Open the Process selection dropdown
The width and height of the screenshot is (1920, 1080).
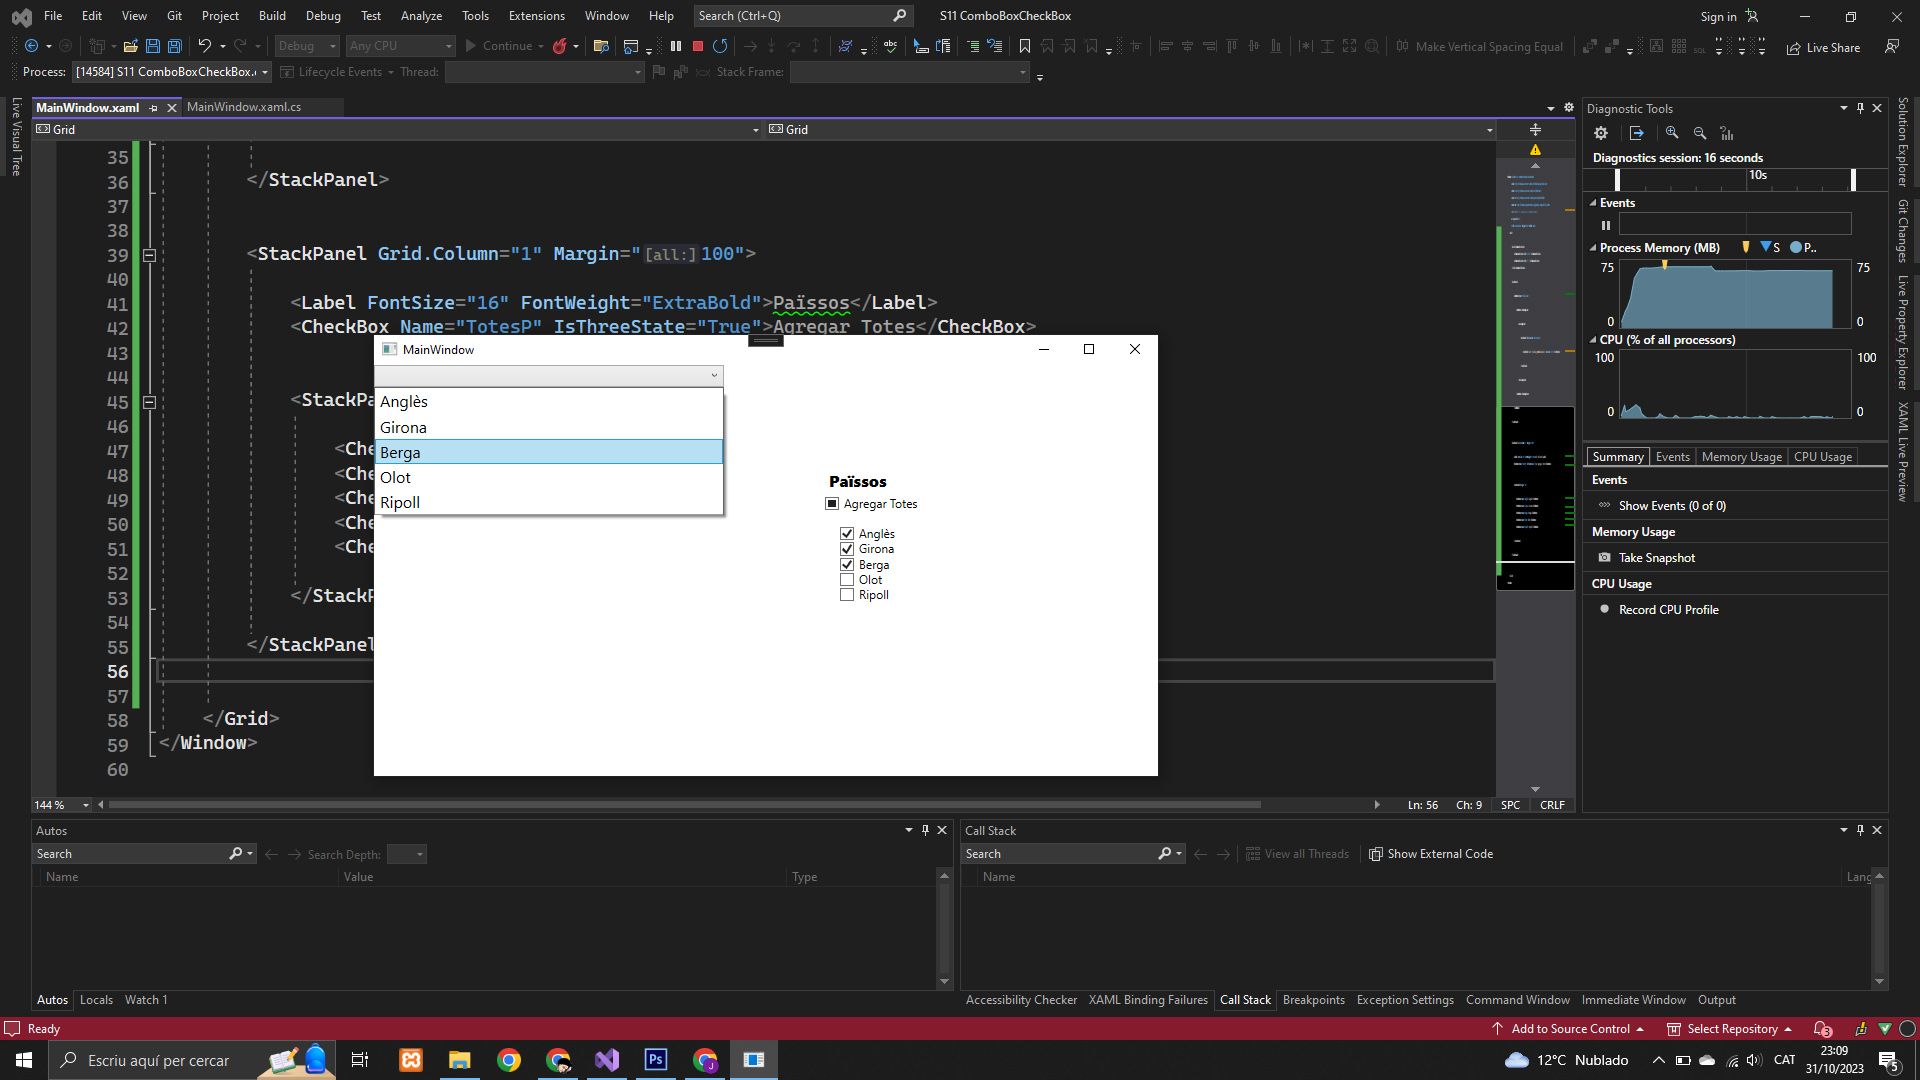[265, 72]
